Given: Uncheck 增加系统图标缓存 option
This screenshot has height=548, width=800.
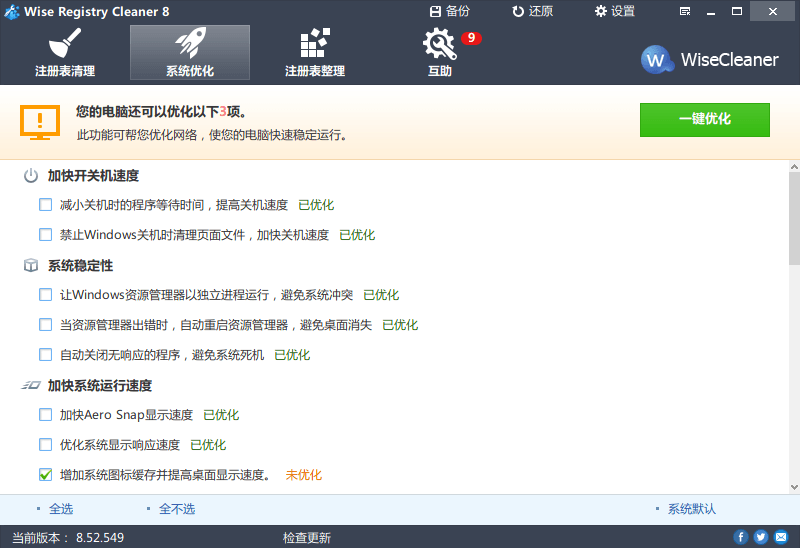Looking at the screenshot, I should point(45,475).
